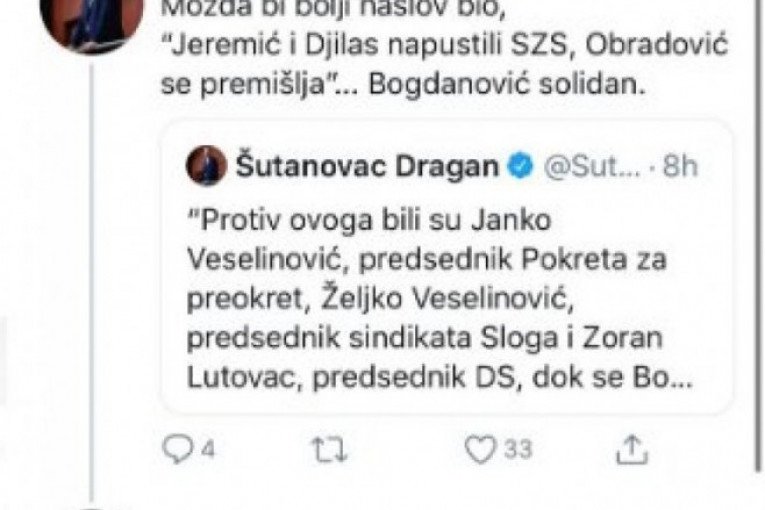
Task: Open the quoted tweet text starting 'Protiv ovoga'
Action: tap(439, 298)
